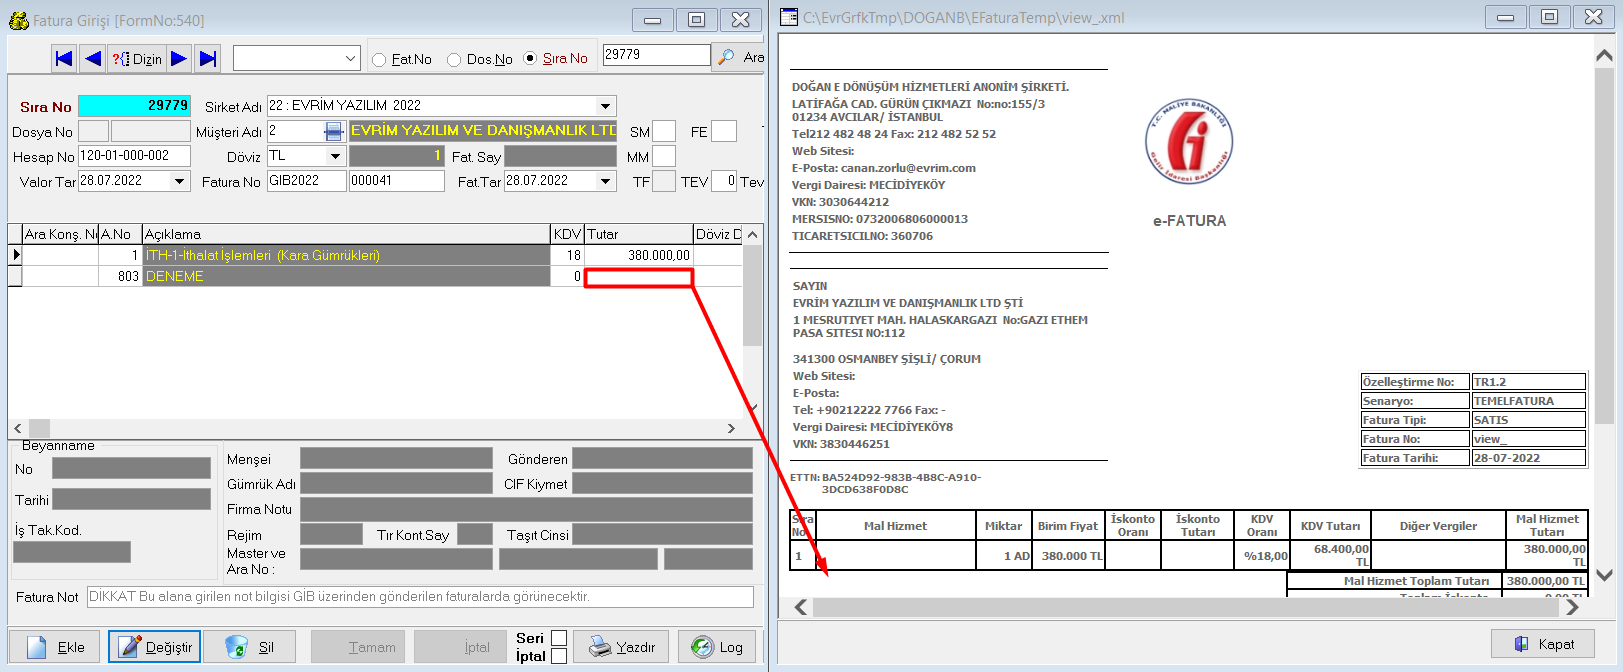
Task: Click the Tutar column header
Action: point(638,234)
